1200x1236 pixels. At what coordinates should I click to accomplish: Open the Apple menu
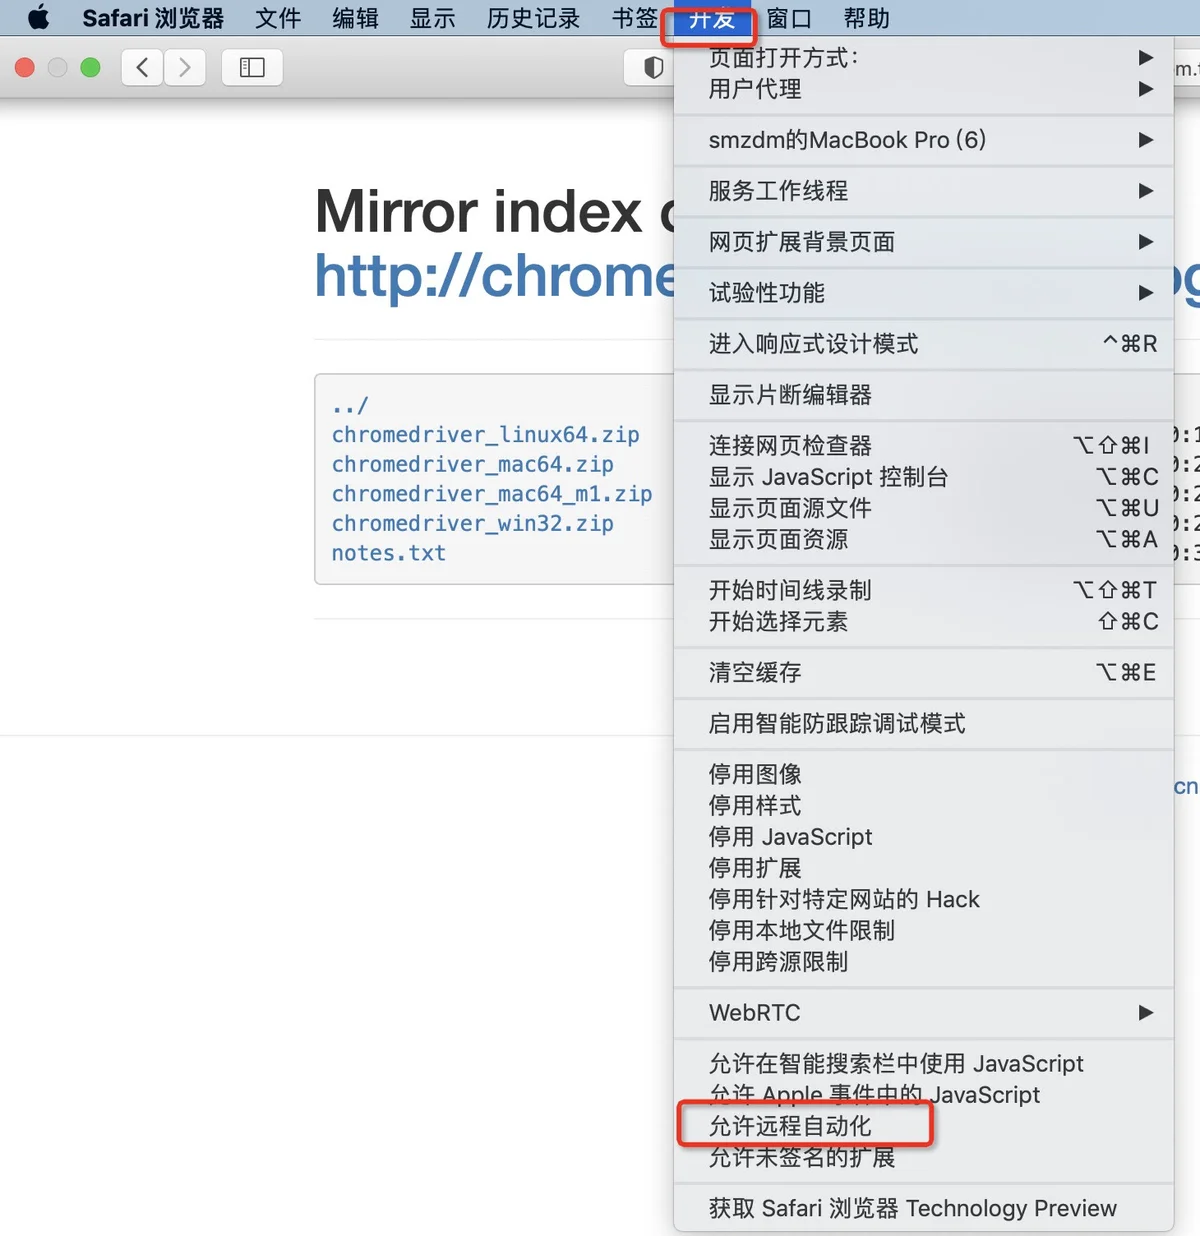click(38, 18)
